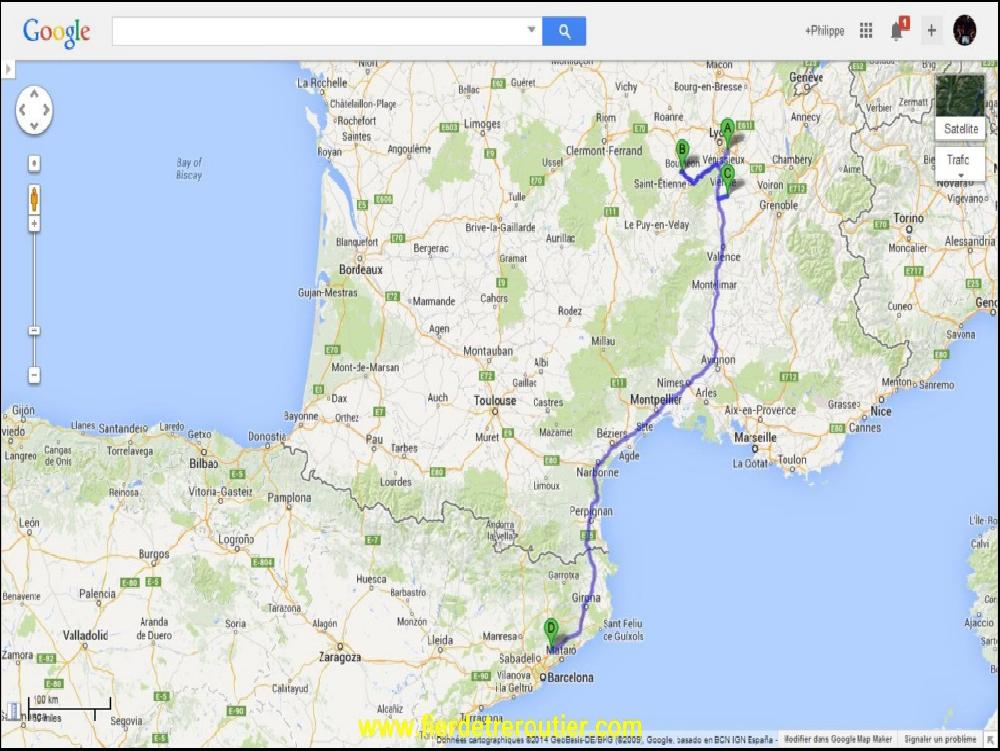Click the plus share button in header
The image size is (1000, 751).
click(931, 31)
